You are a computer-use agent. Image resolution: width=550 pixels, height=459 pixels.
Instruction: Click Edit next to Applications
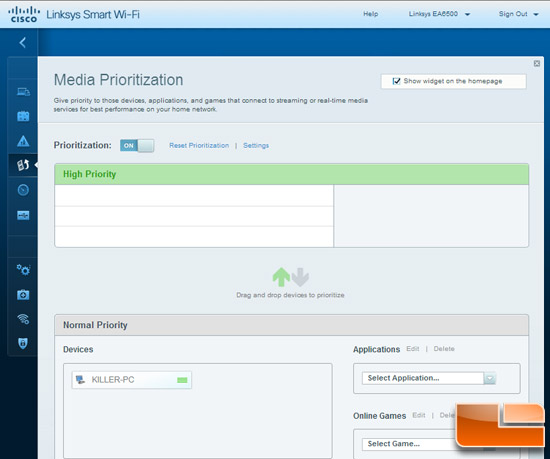[412, 349]
